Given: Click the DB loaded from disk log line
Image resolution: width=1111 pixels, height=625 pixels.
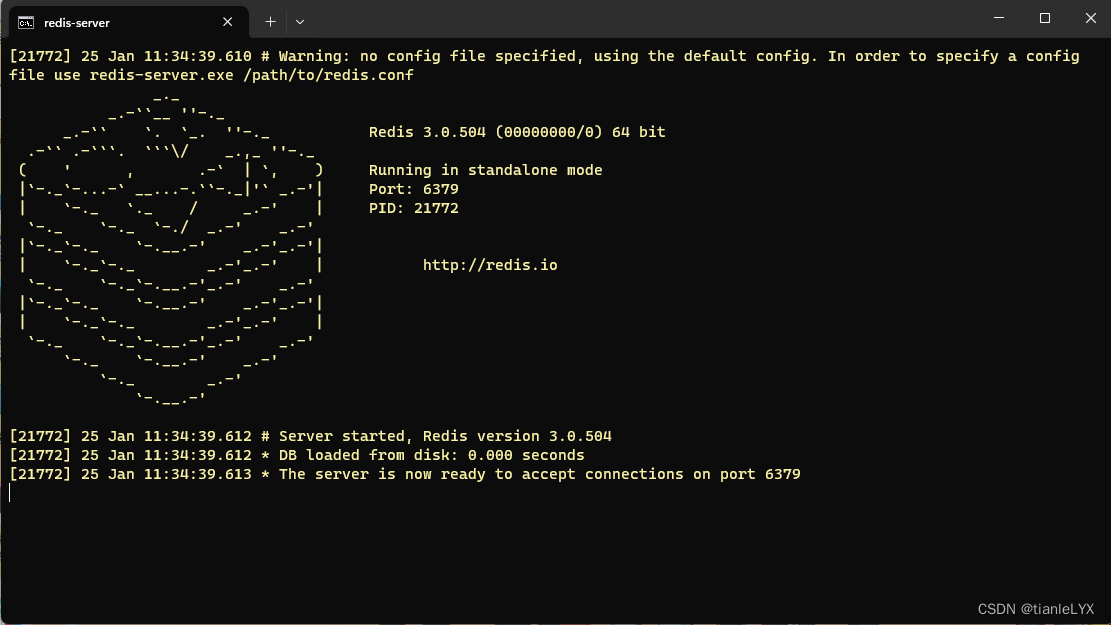Looking at the screenshot, I should click(296, 454).
